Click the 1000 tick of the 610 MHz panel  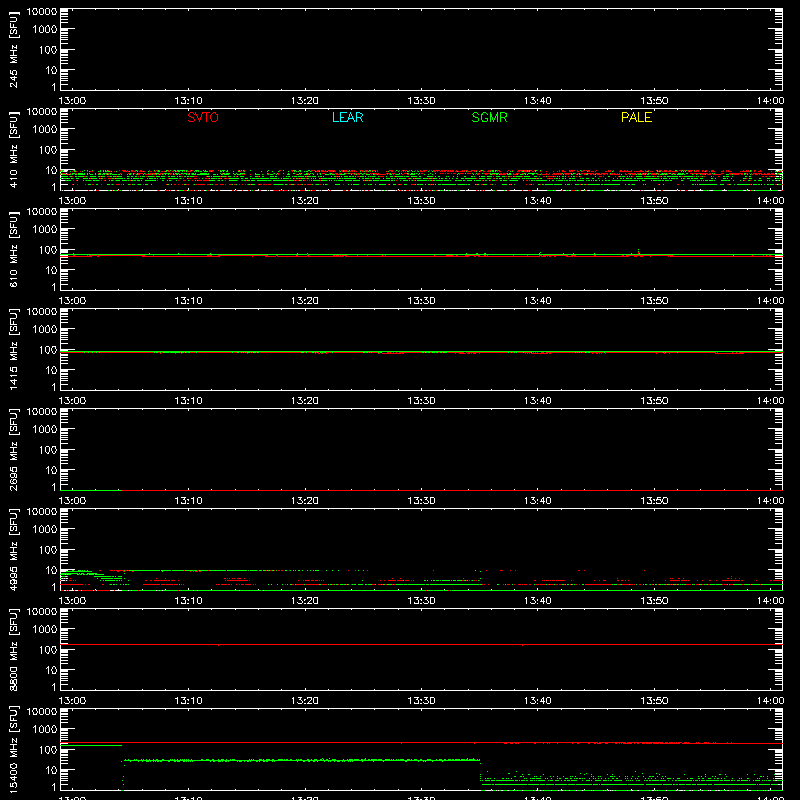tap(45, 230)
